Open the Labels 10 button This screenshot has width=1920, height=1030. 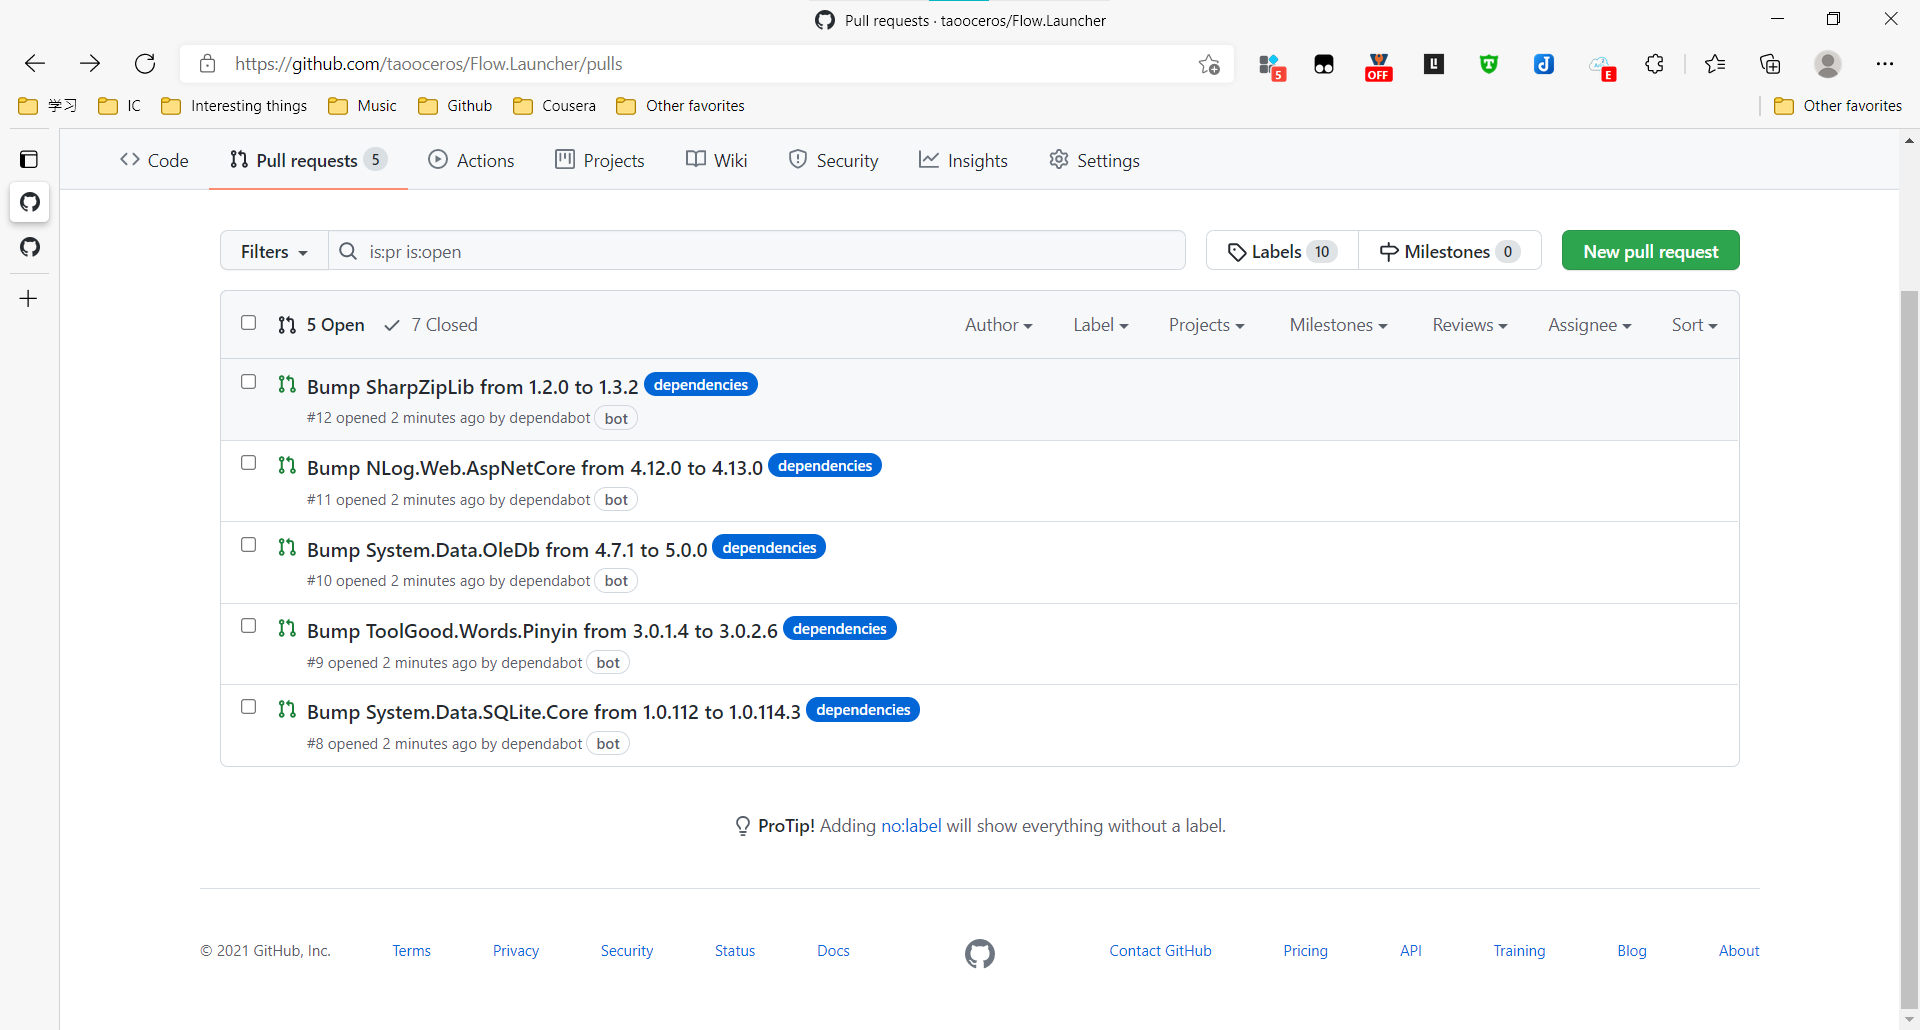tap(1282, 251)
